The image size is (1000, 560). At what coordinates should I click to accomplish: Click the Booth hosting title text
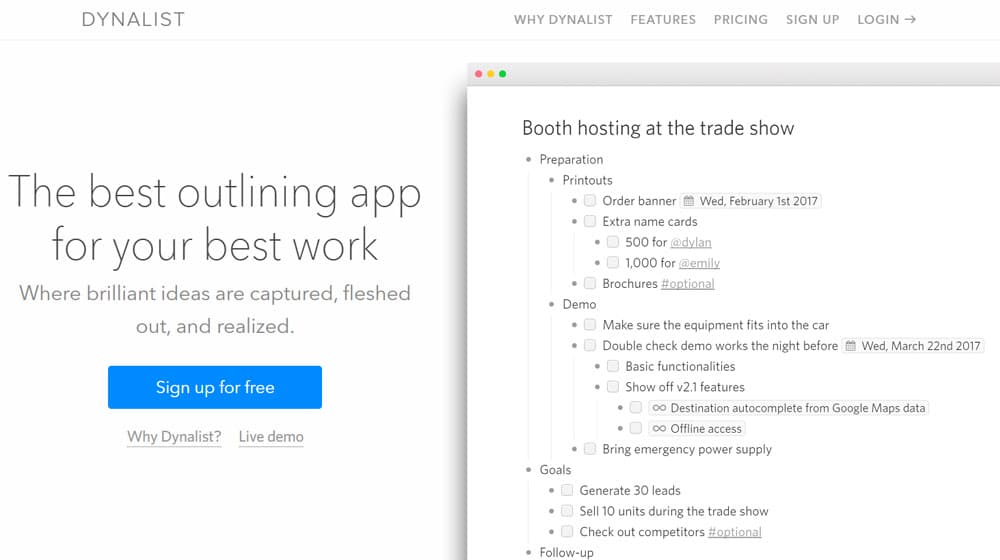click(x=658, y=128)
